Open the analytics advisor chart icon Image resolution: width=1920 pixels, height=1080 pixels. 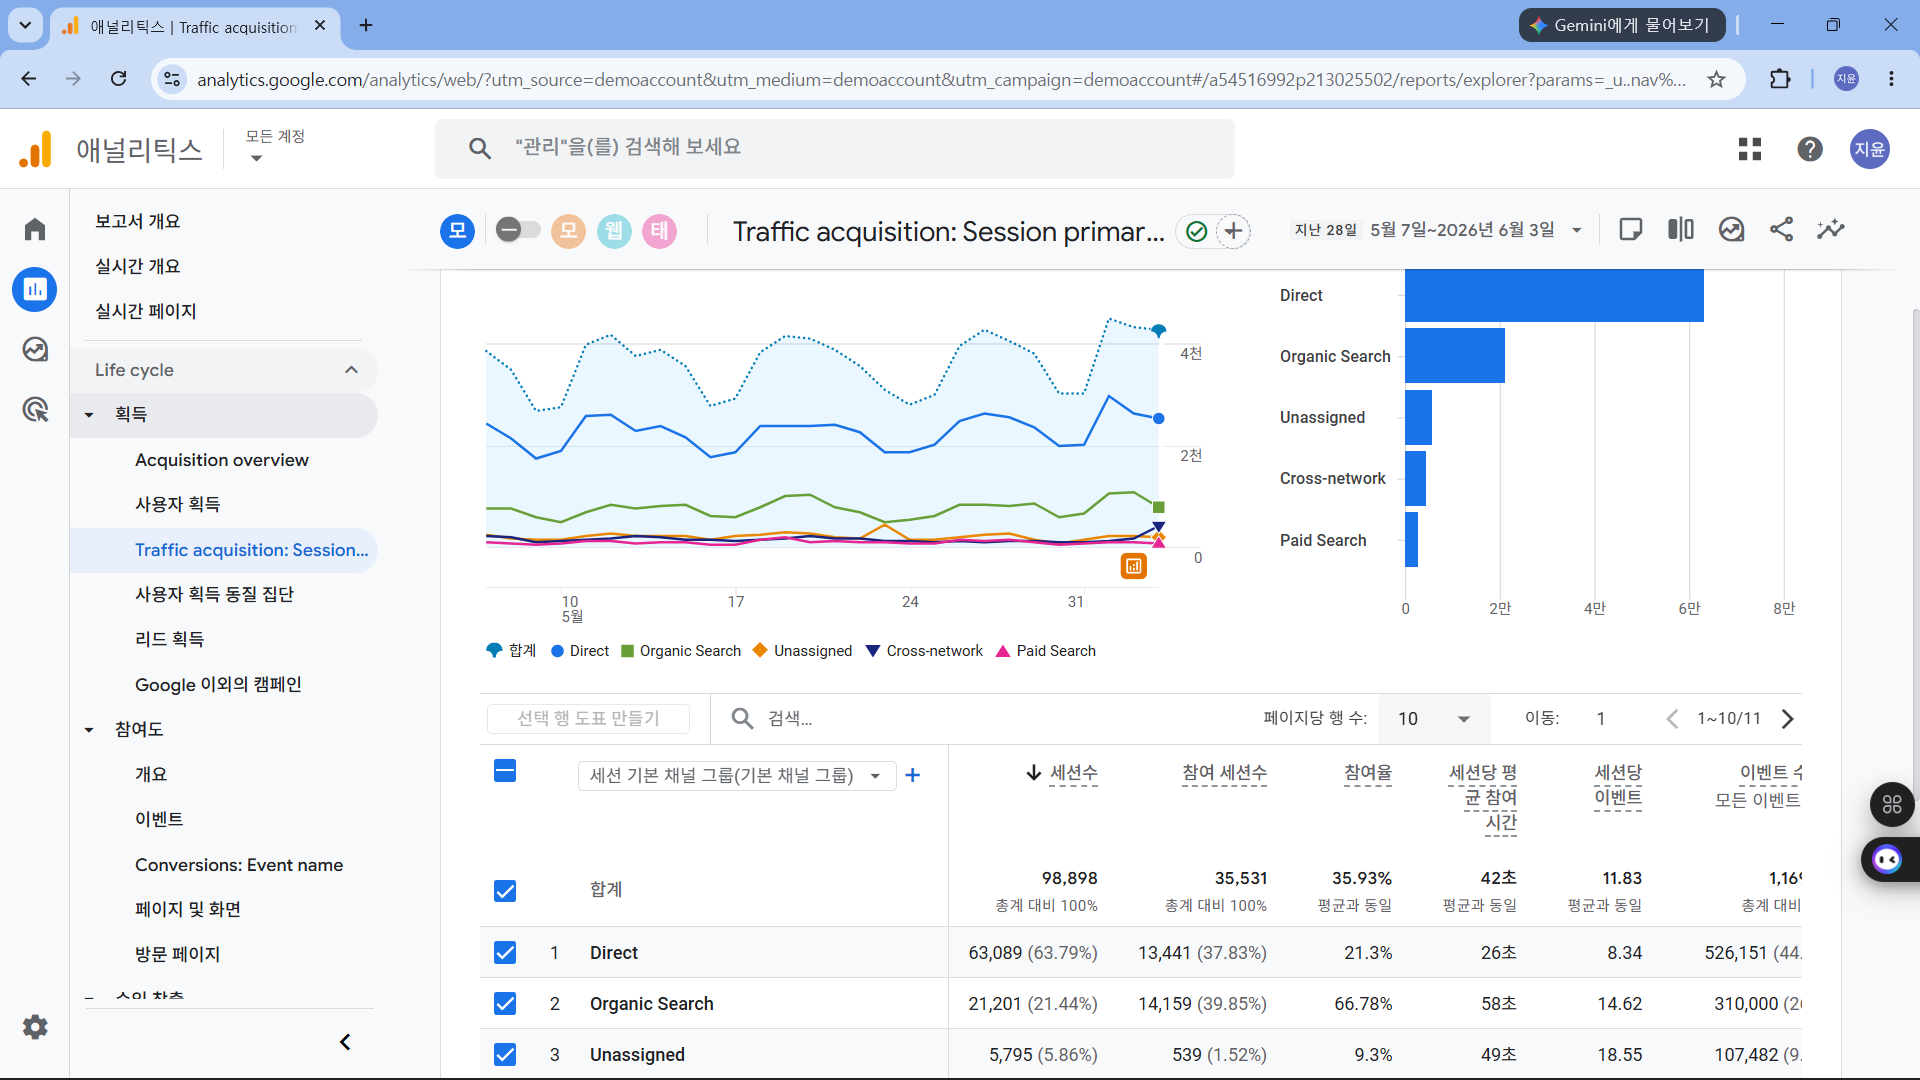coord(1732,230)
